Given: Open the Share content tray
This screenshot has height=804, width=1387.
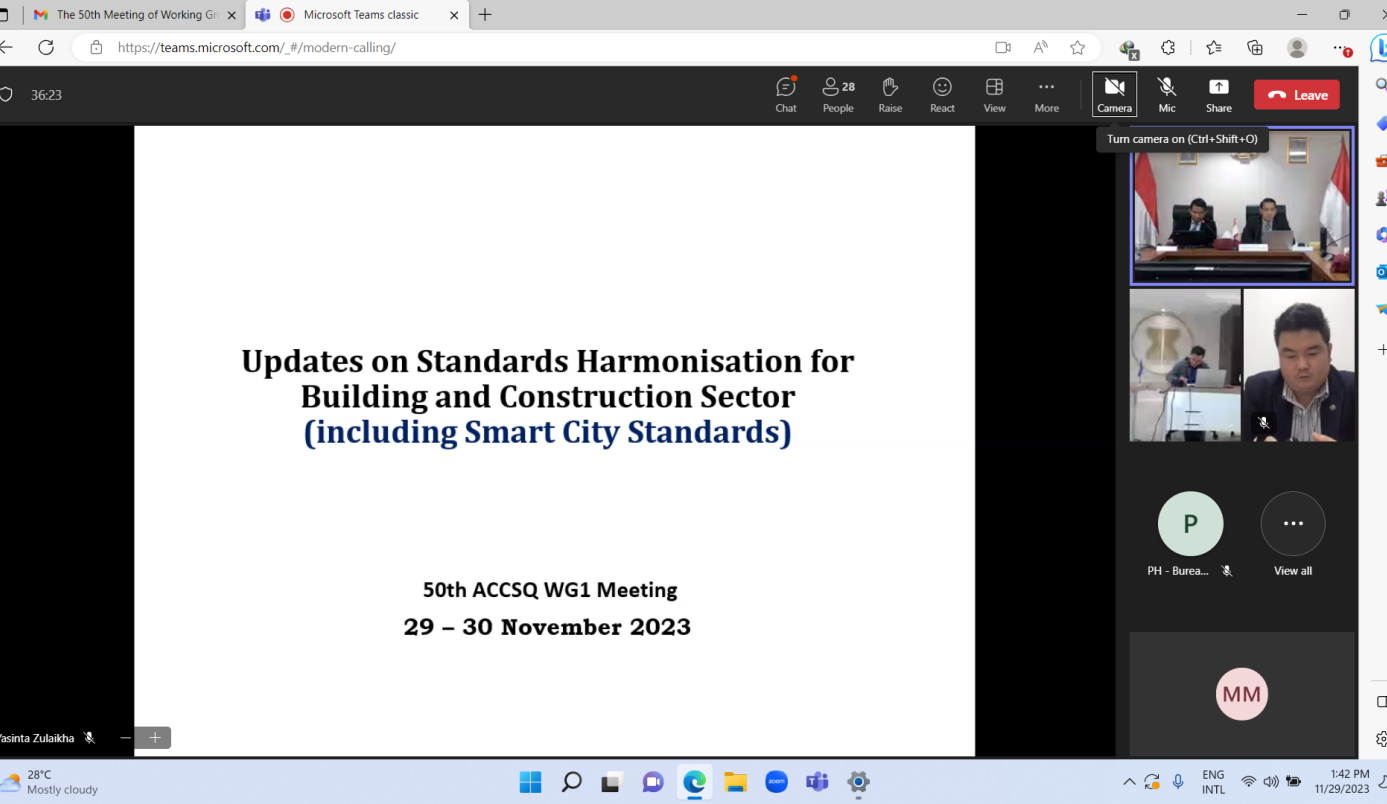Looking at the screenshot, I should coord(1218,95).
